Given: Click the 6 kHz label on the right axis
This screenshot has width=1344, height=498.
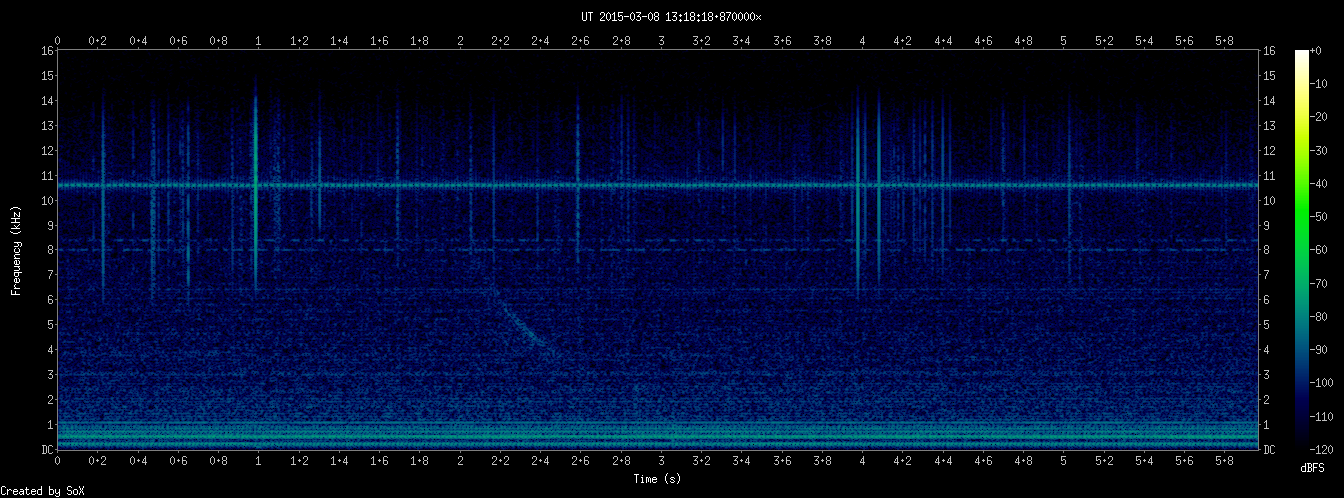Looking at the screenshot, I should [1266, 300].
